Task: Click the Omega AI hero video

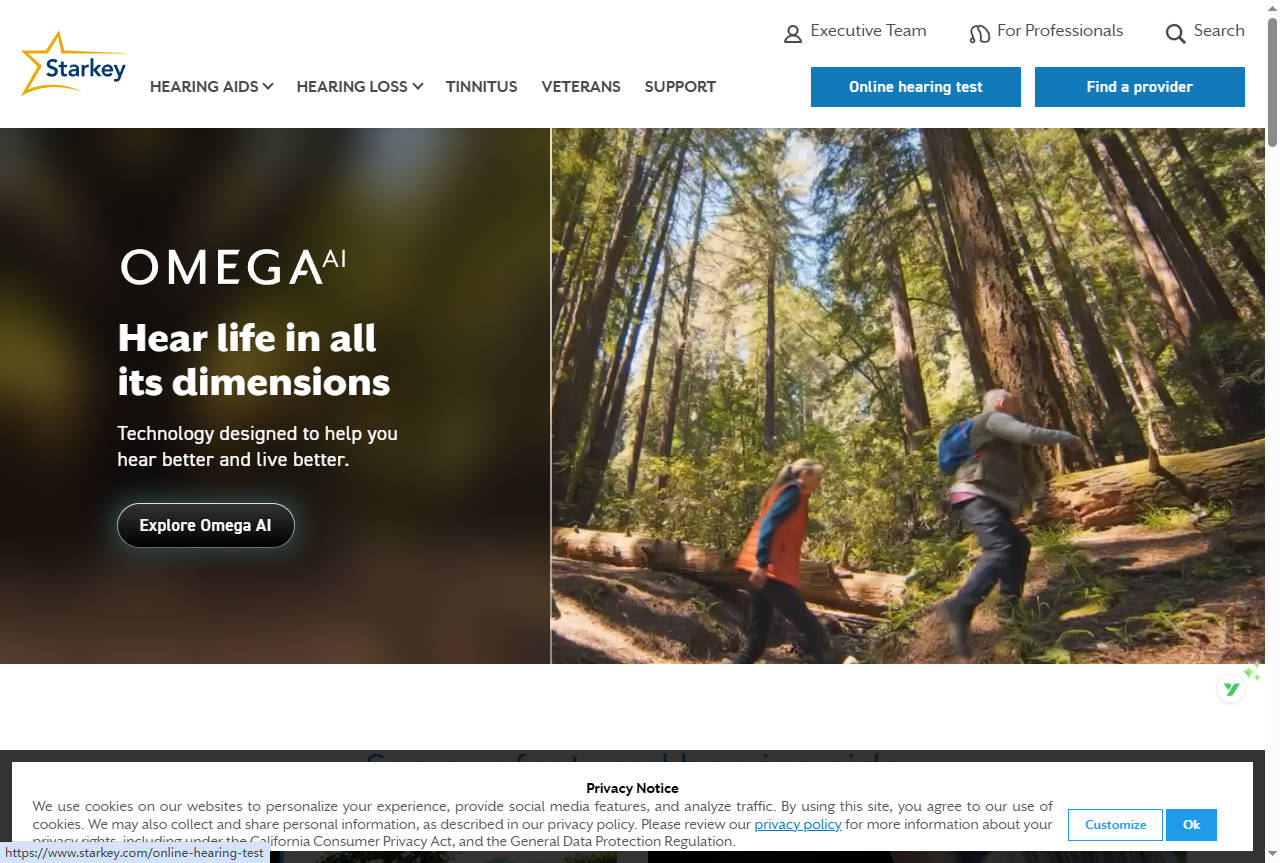Action: coord(907,395)
